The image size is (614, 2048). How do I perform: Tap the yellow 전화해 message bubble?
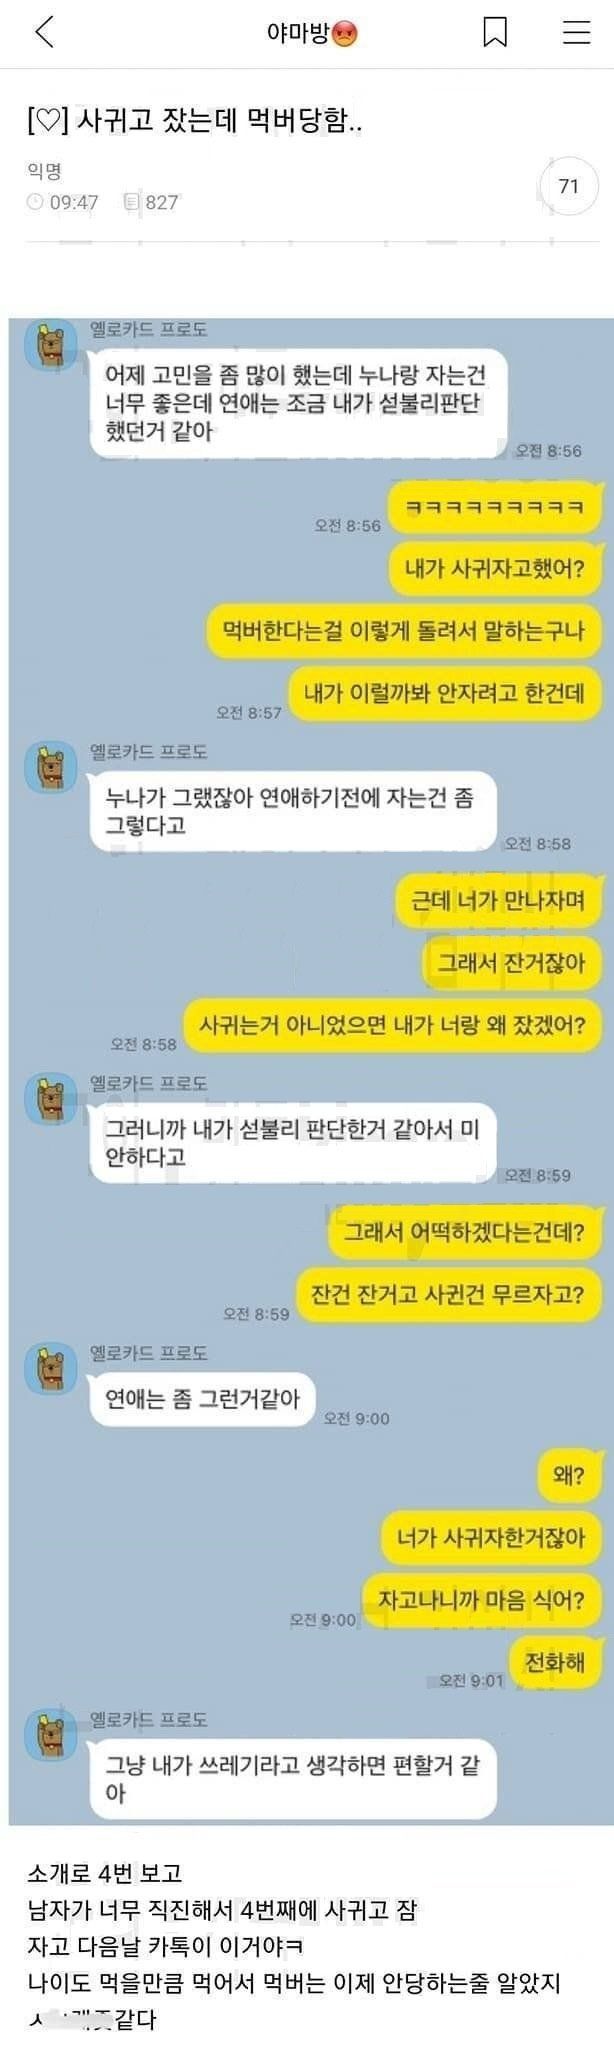coord(556,1662)
